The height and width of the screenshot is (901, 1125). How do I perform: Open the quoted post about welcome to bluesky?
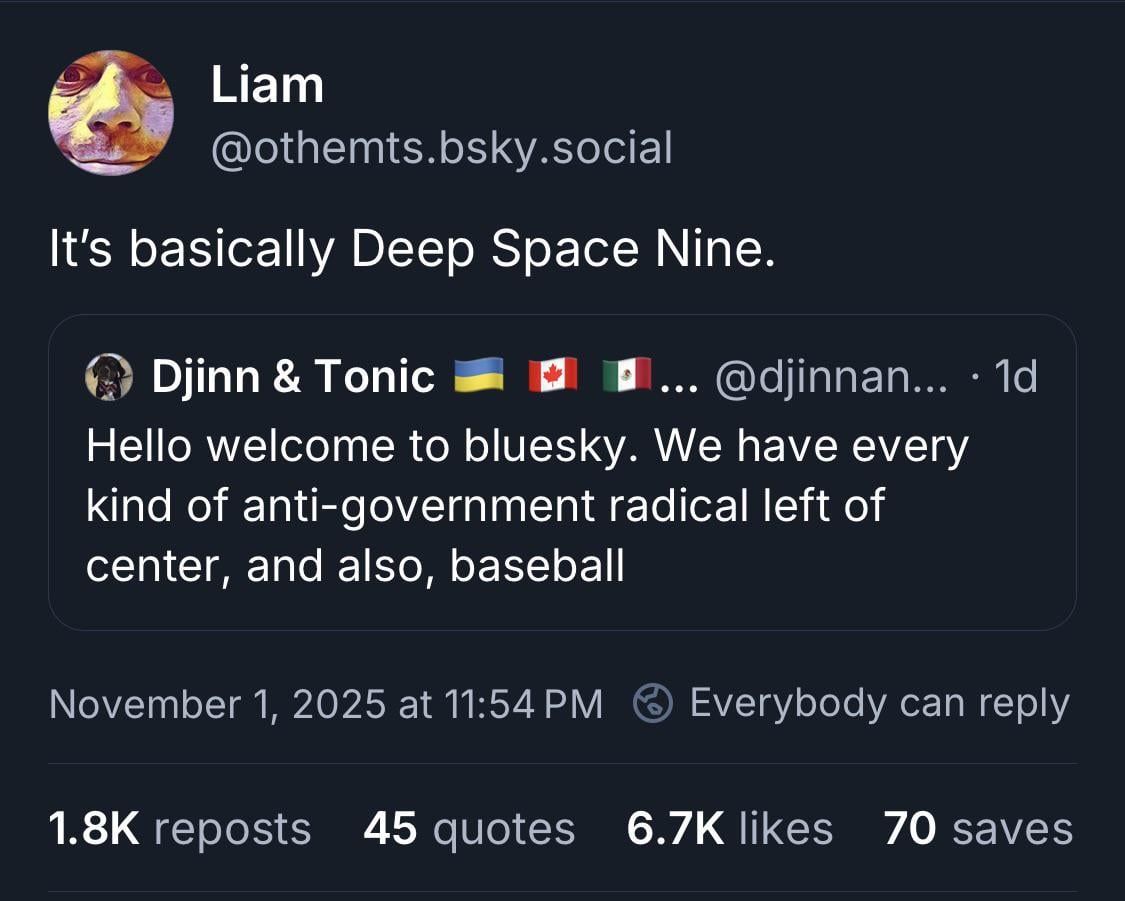click(x=527, y=506)
